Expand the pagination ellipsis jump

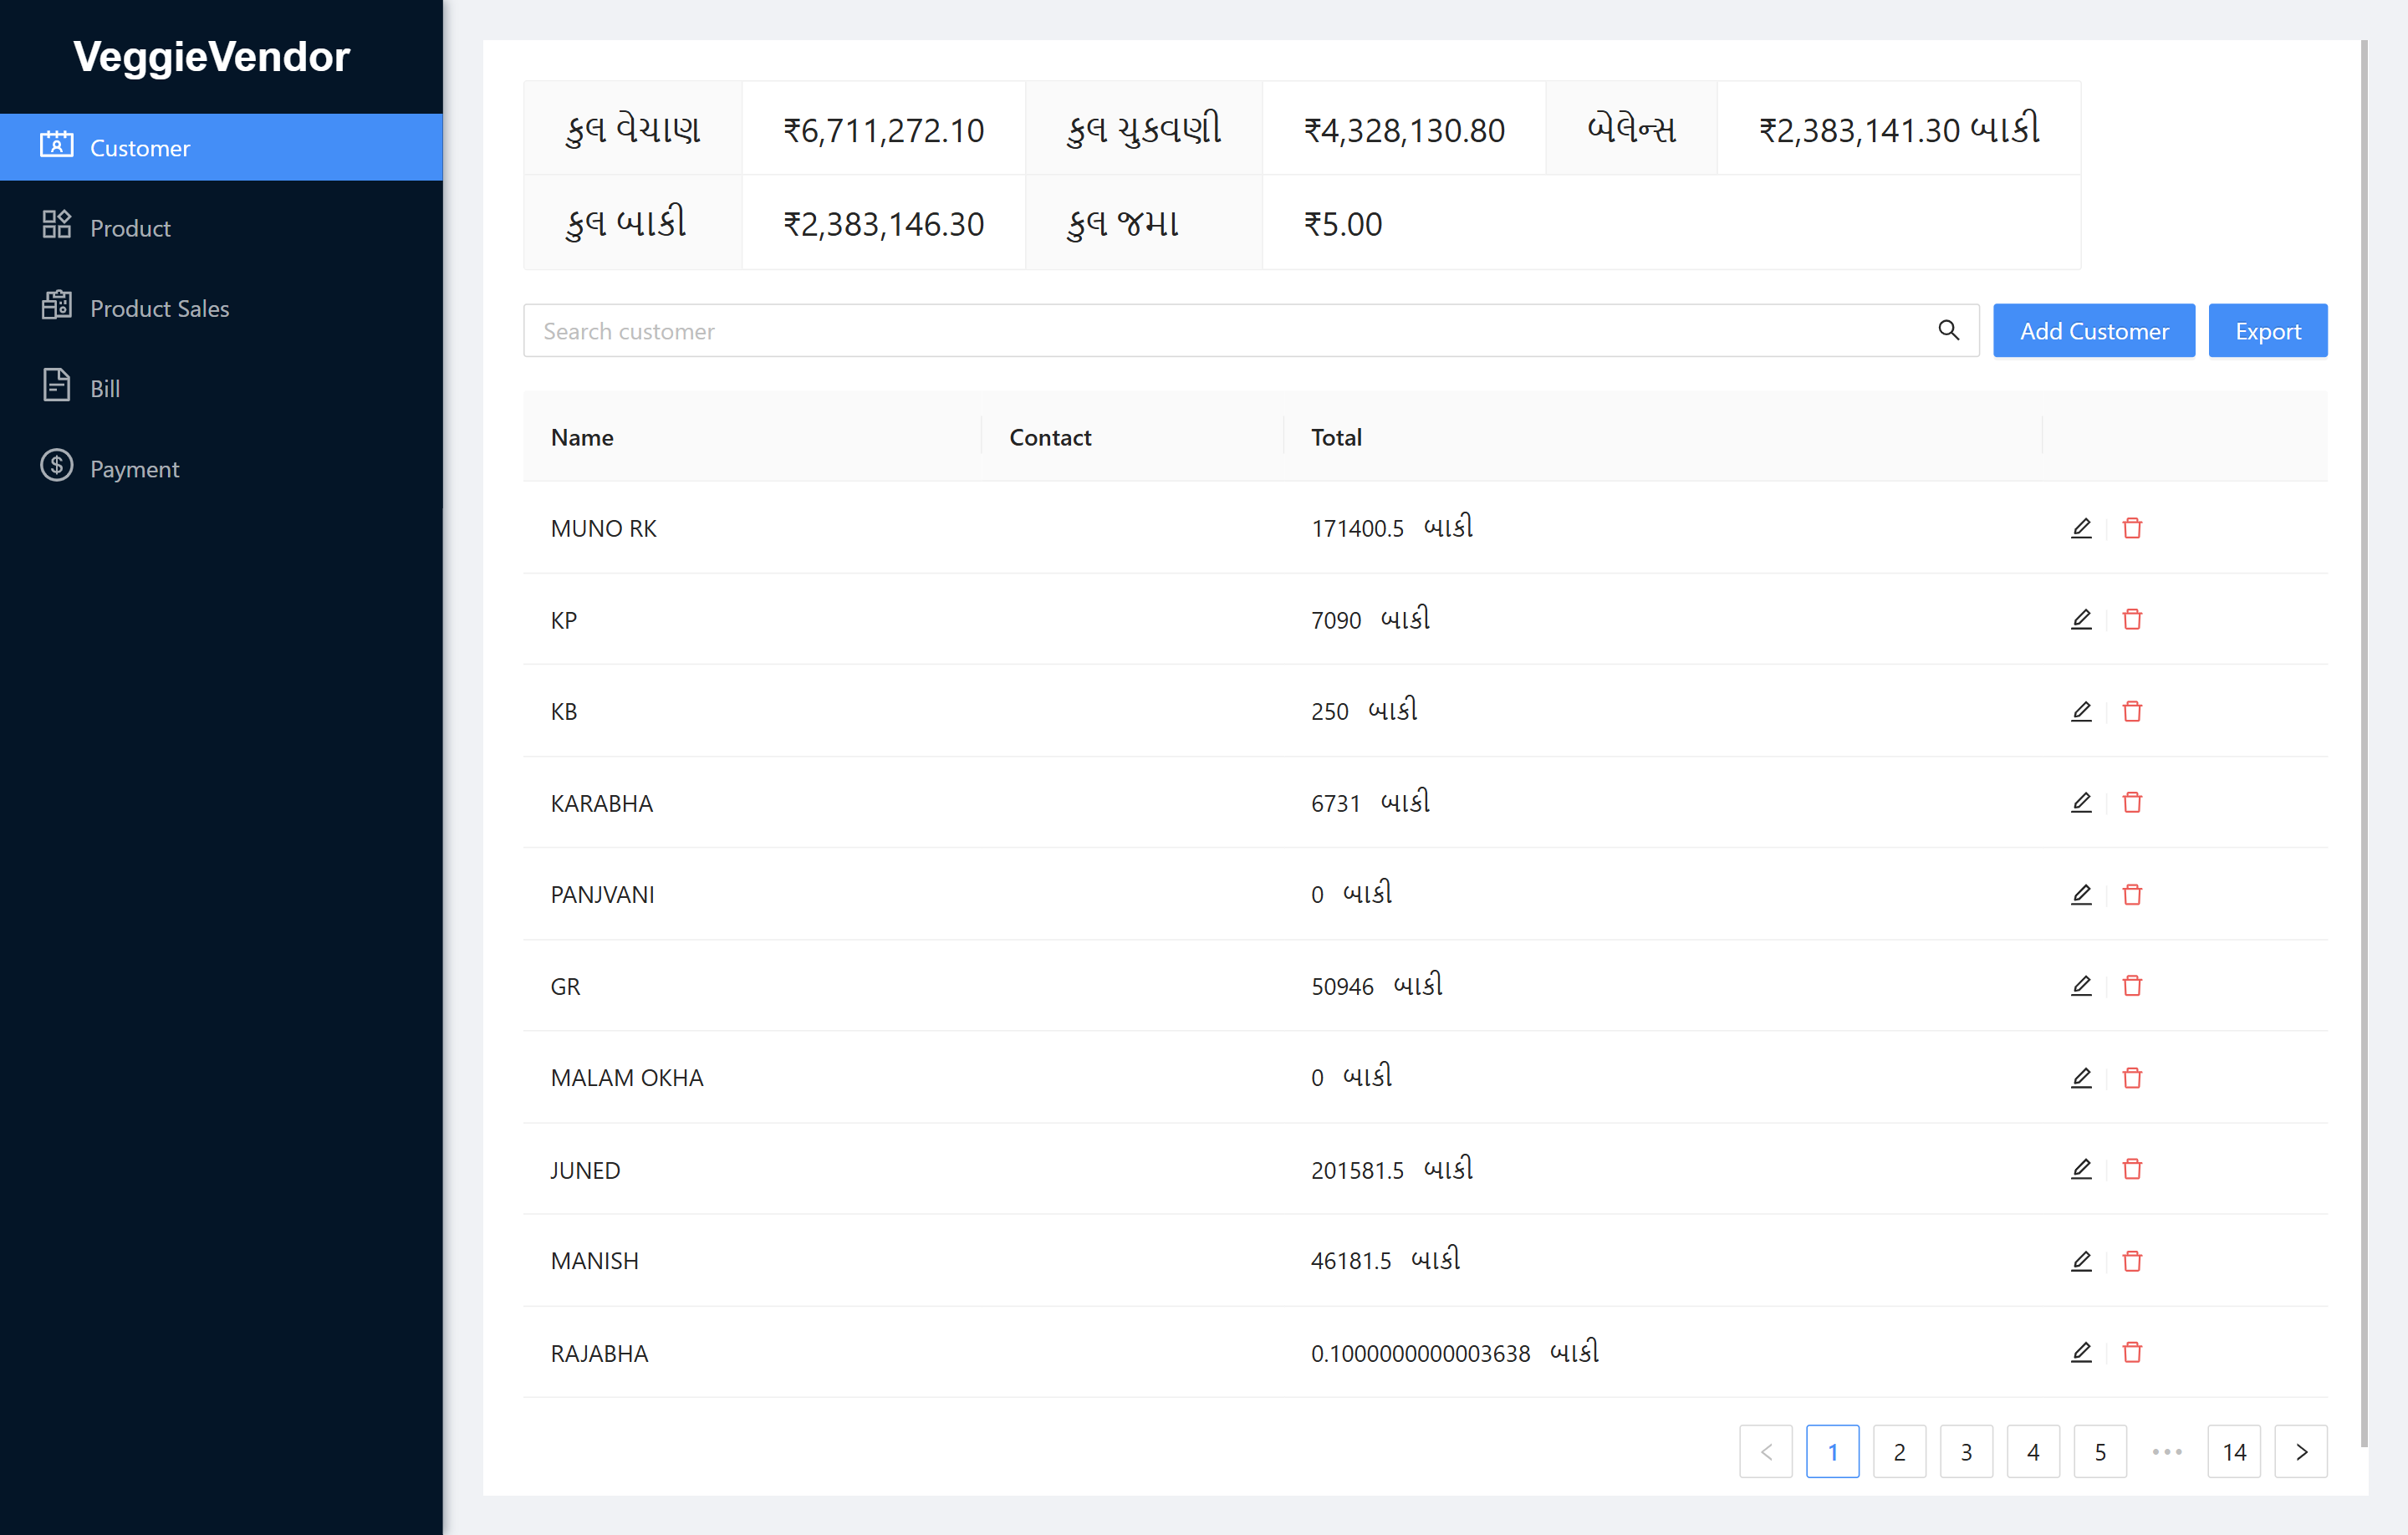coord(2166,1451)
